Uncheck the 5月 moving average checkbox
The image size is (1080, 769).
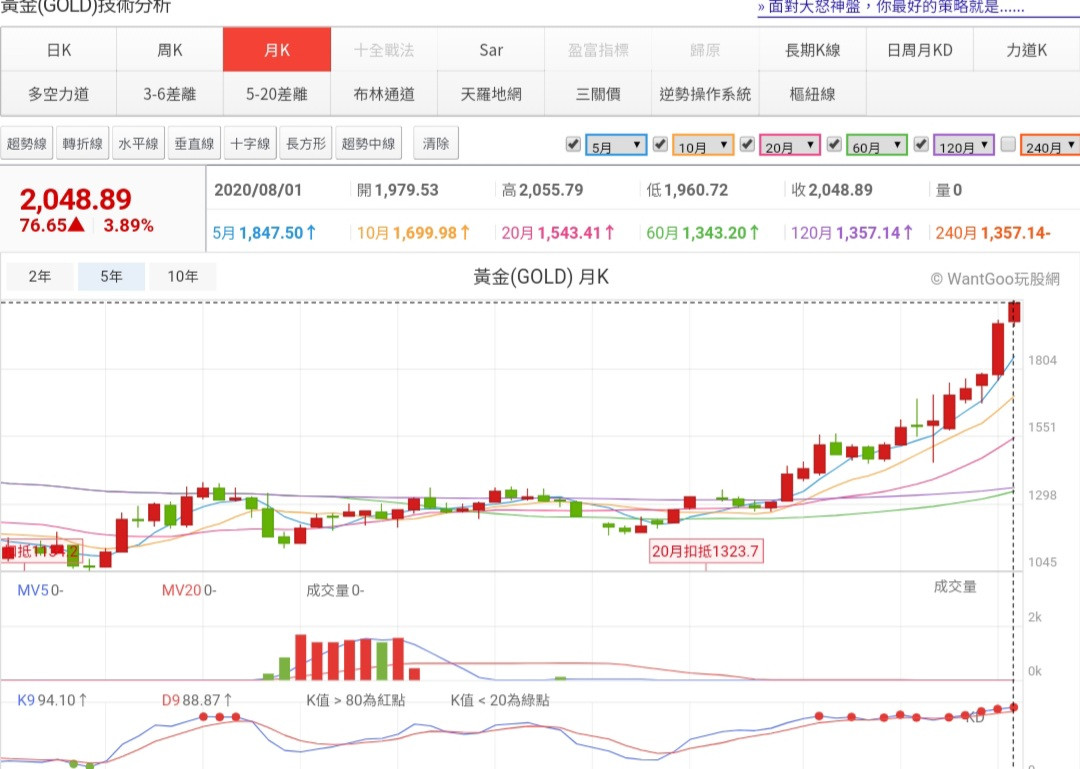pyautogui.click(x=573, y=144)
